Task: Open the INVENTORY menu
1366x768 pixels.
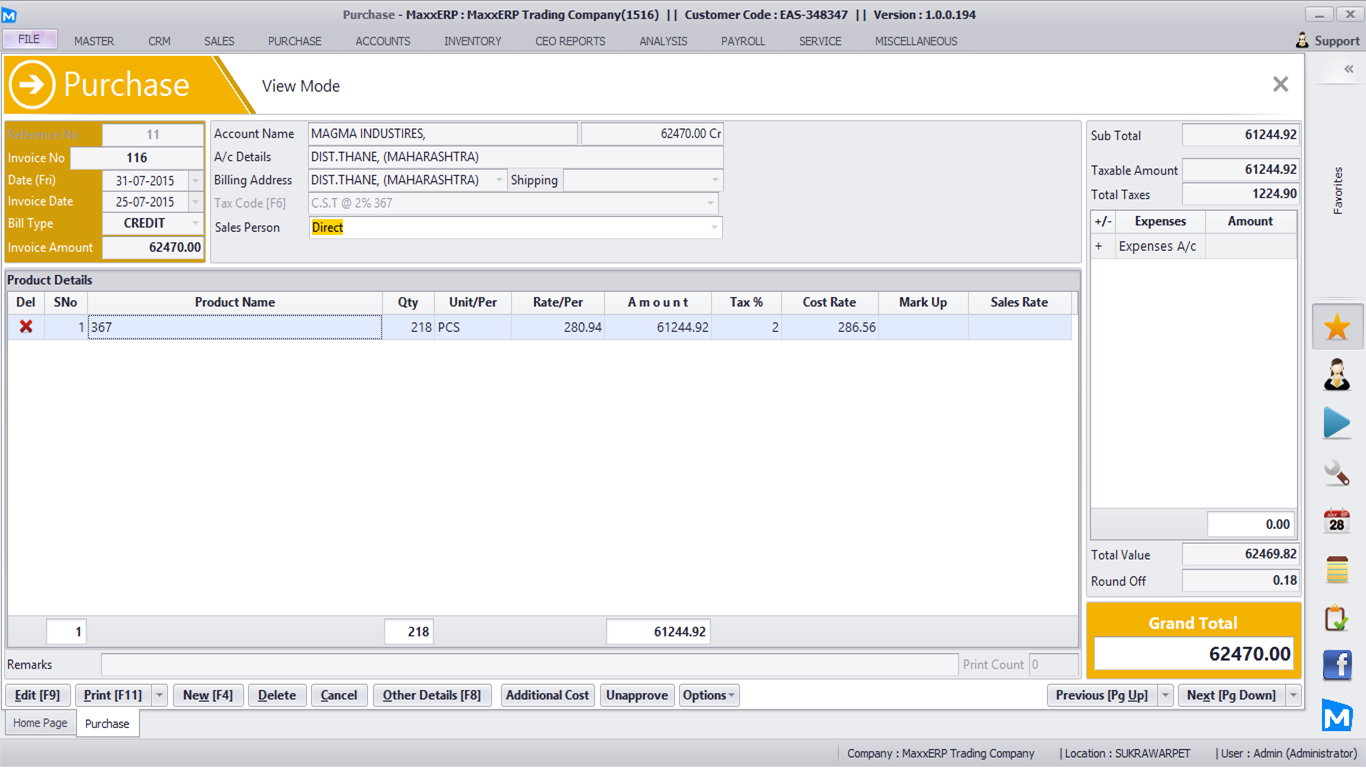Action: [473, 41]
